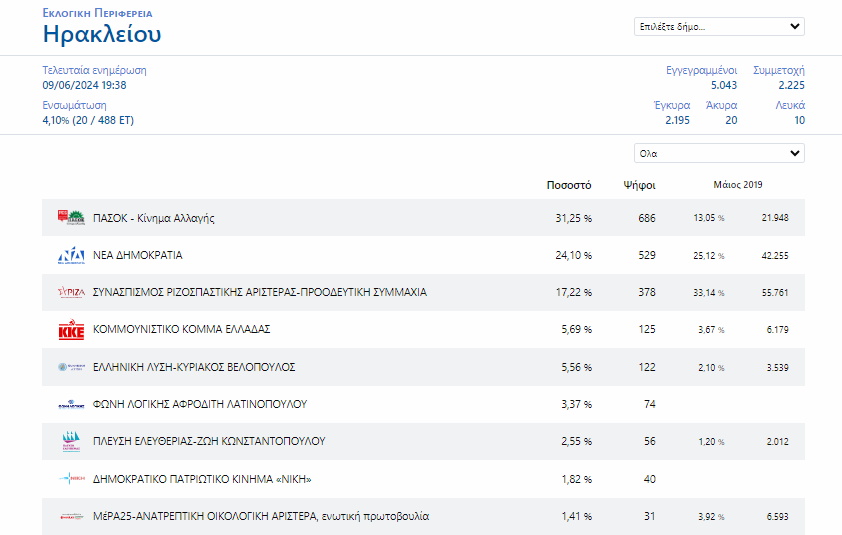
Task: Click ΚΚΕ vote count '125'
Action: click(x=647, y=329)
